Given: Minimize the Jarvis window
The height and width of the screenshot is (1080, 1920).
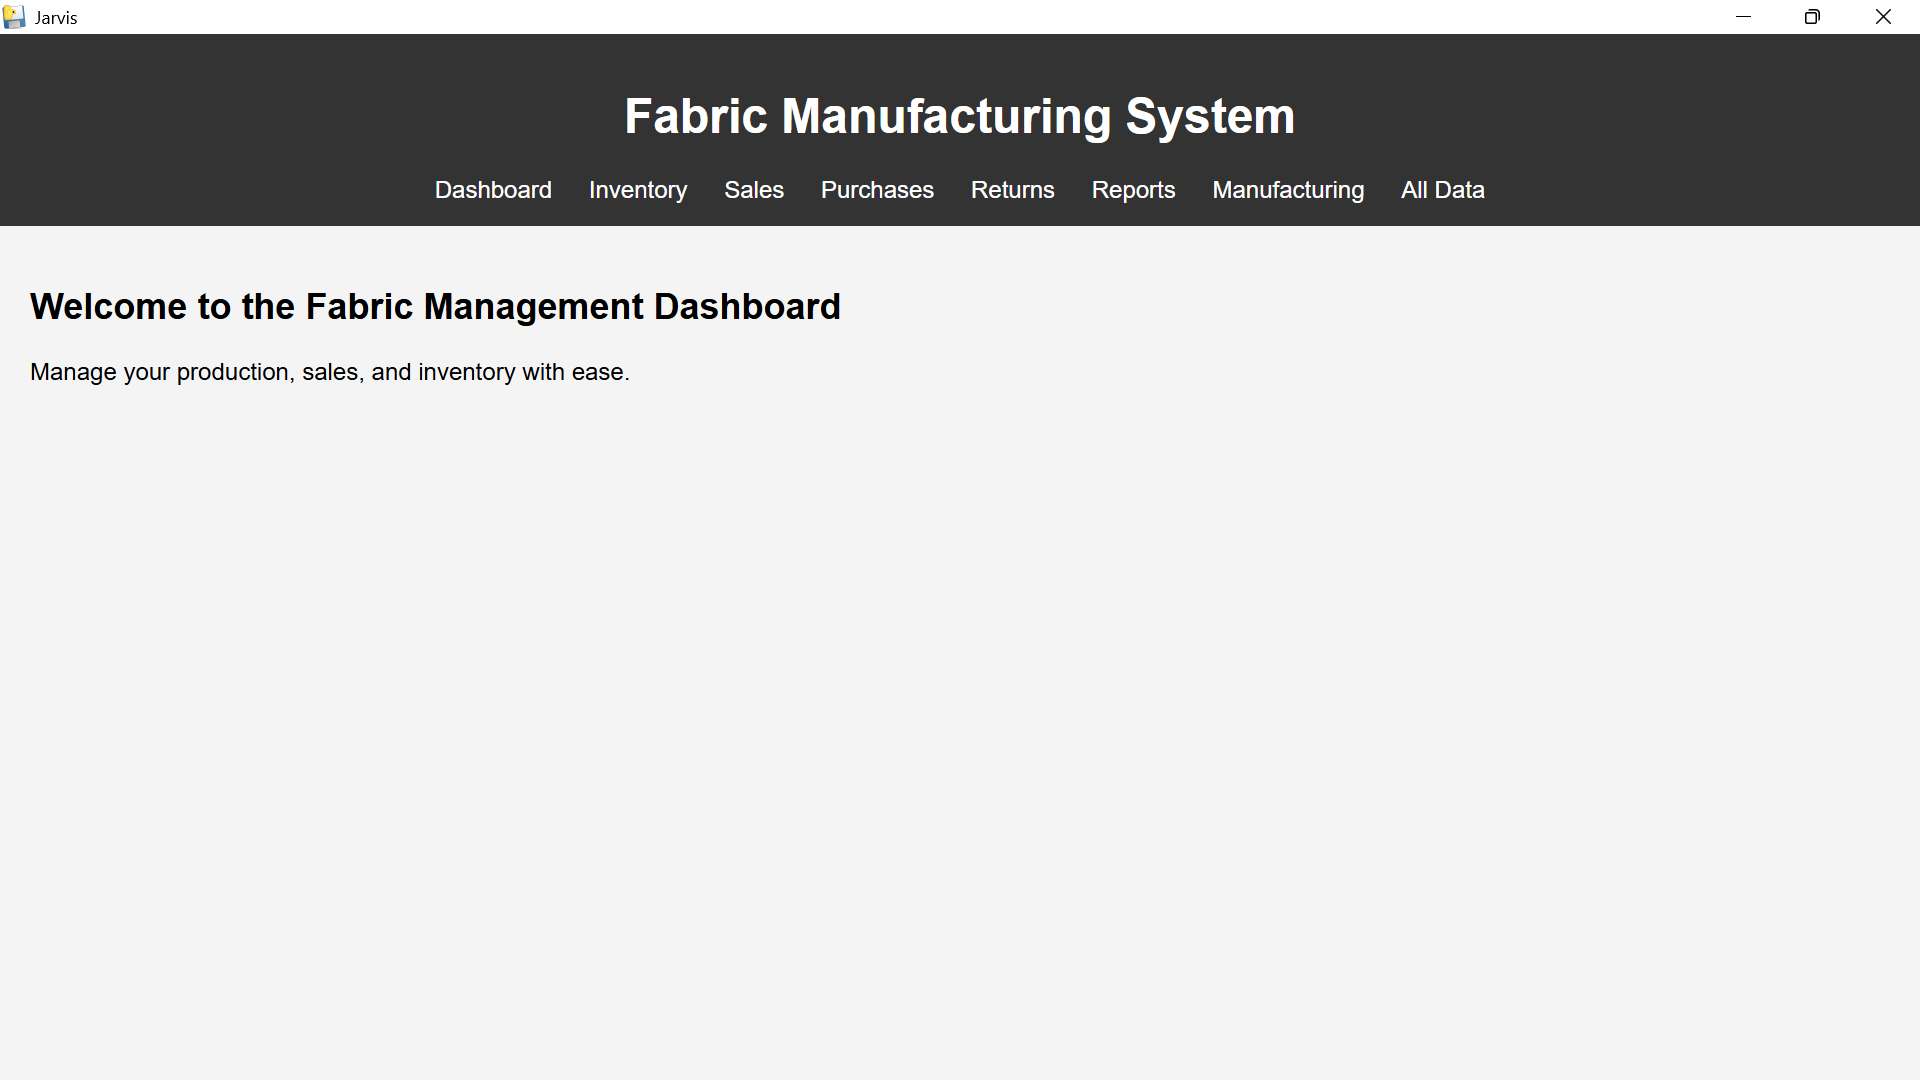Looking at the screenshot, I should tap(1743, 17).
